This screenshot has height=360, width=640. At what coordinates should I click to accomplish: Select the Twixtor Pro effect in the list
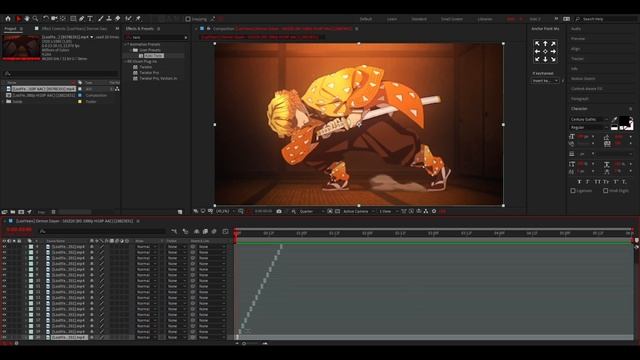coord(149,73)
